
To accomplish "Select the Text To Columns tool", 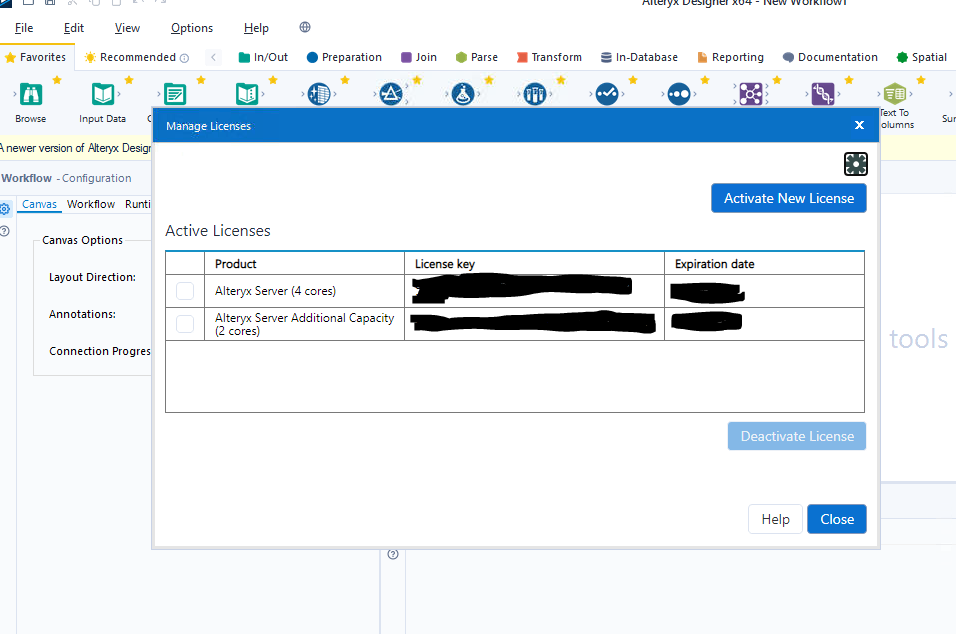I will [x=893, y=93].
